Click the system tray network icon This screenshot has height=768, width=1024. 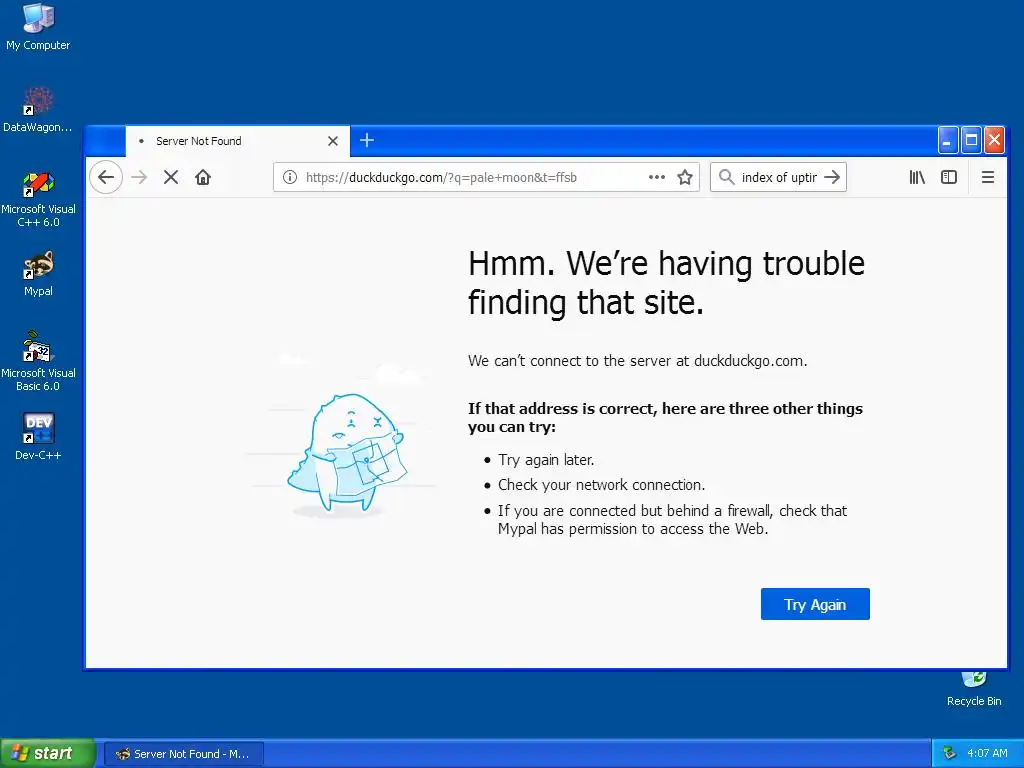(x=950, y=753)
